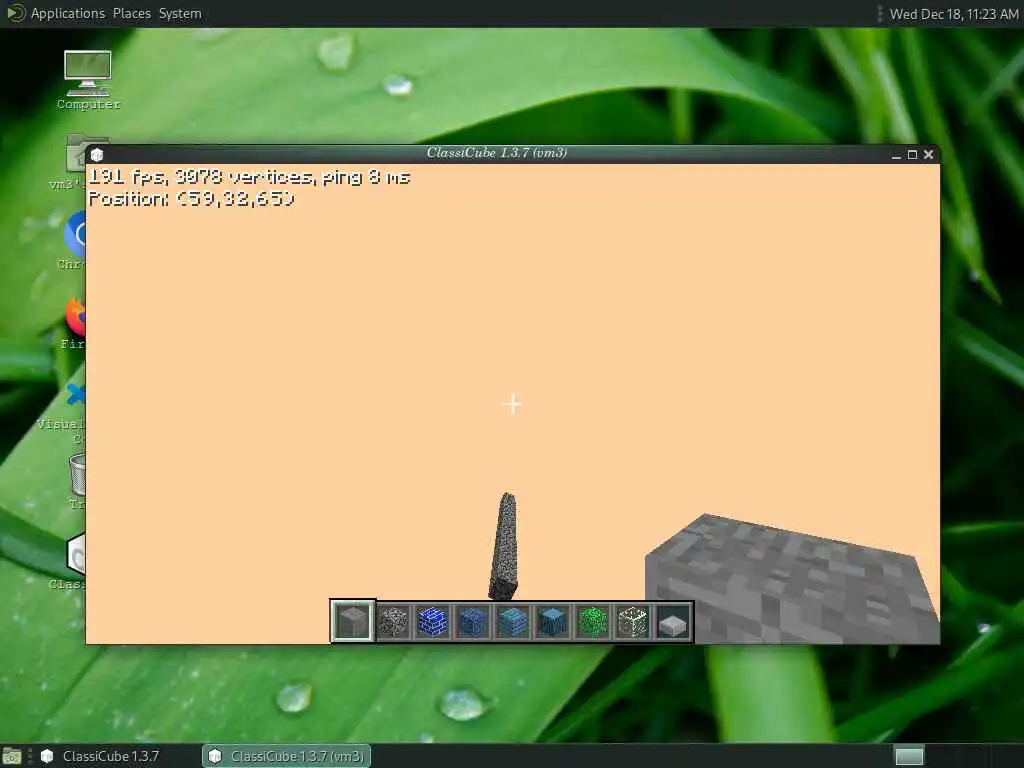Click the fps and vertices status text
1024x768 pixels.
(249, 177)
